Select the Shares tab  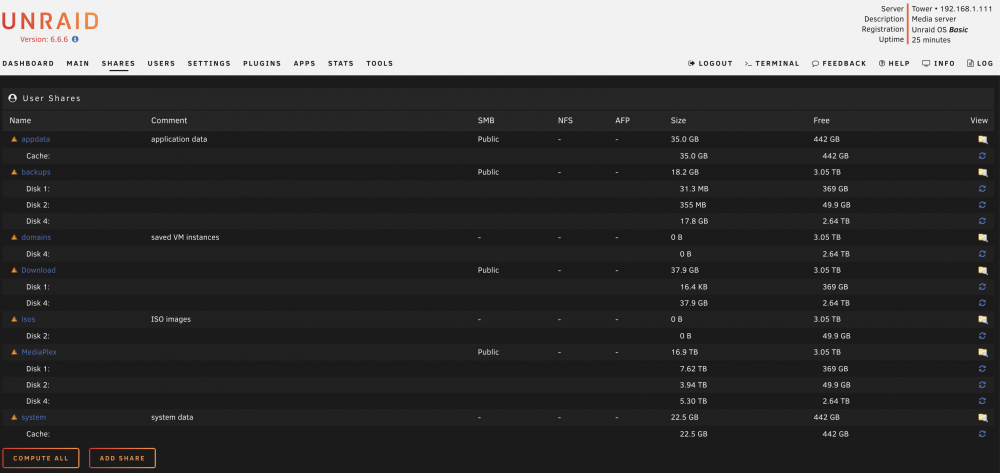tap(119, 64)
